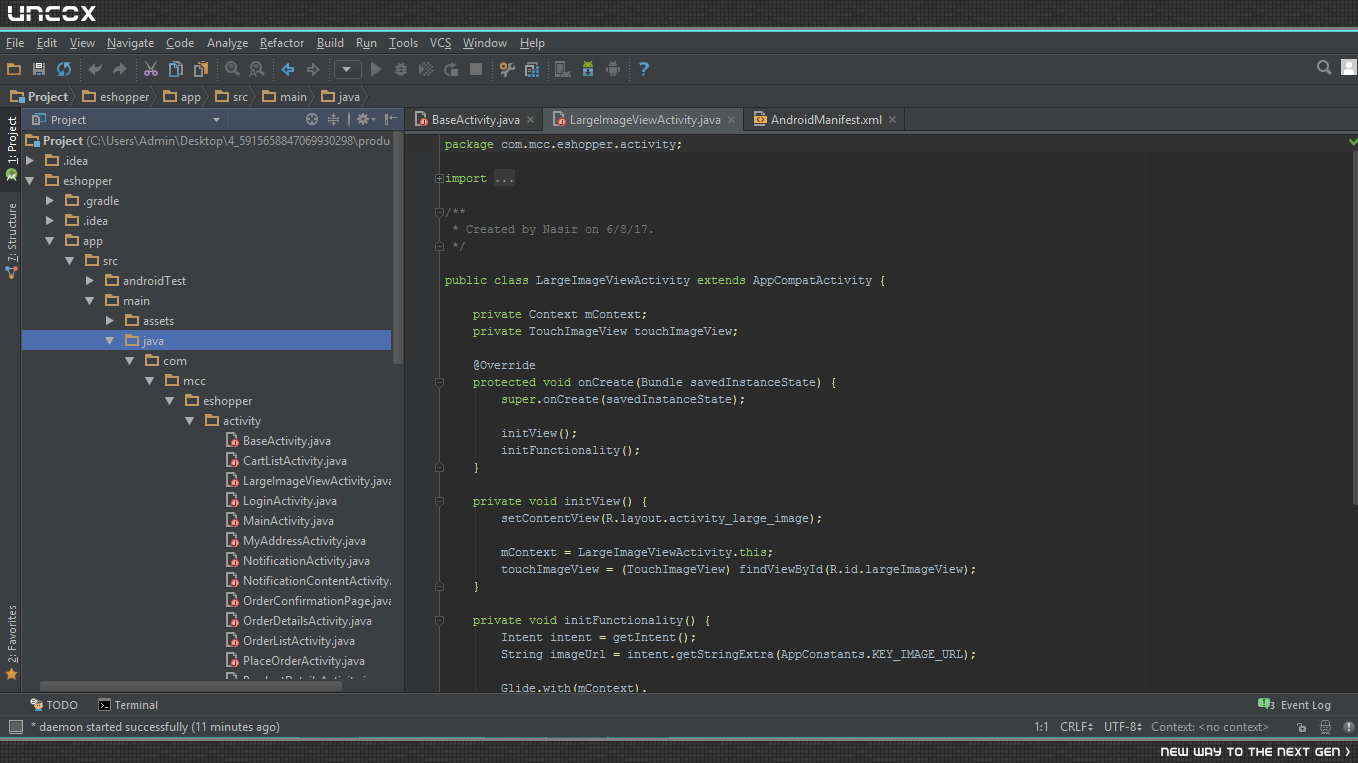
Task: Open the Event Log
Action: coord(1295,705)
